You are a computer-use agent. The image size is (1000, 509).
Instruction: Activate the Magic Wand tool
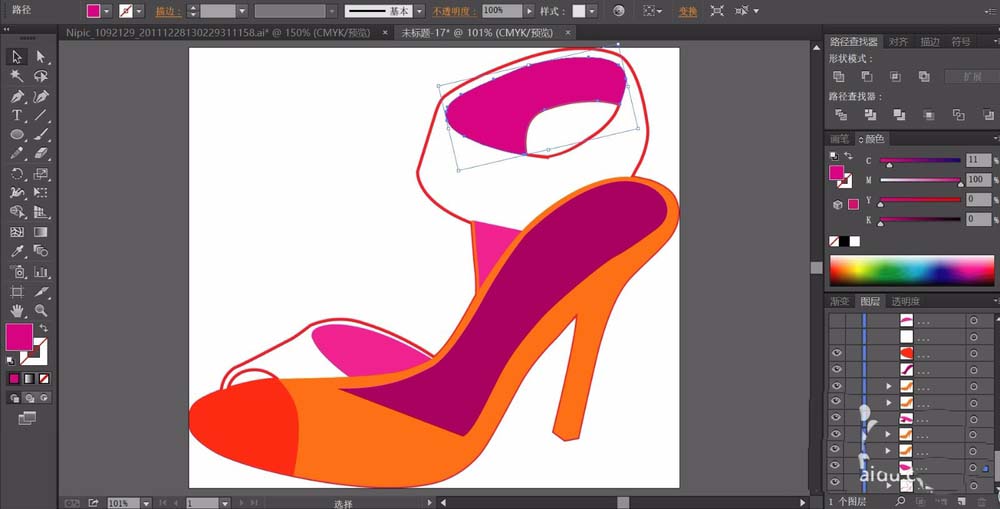click(17, 76)
